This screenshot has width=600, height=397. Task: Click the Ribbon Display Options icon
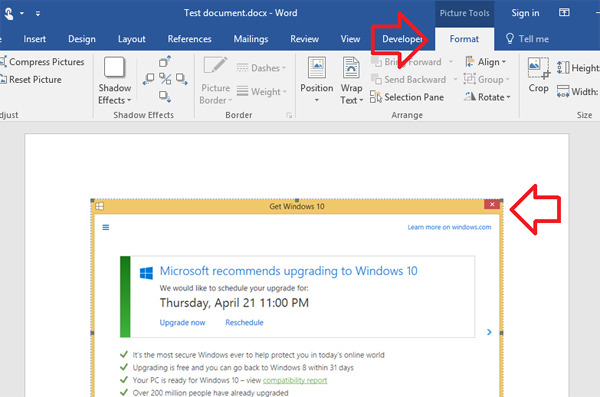coord(564,13)
